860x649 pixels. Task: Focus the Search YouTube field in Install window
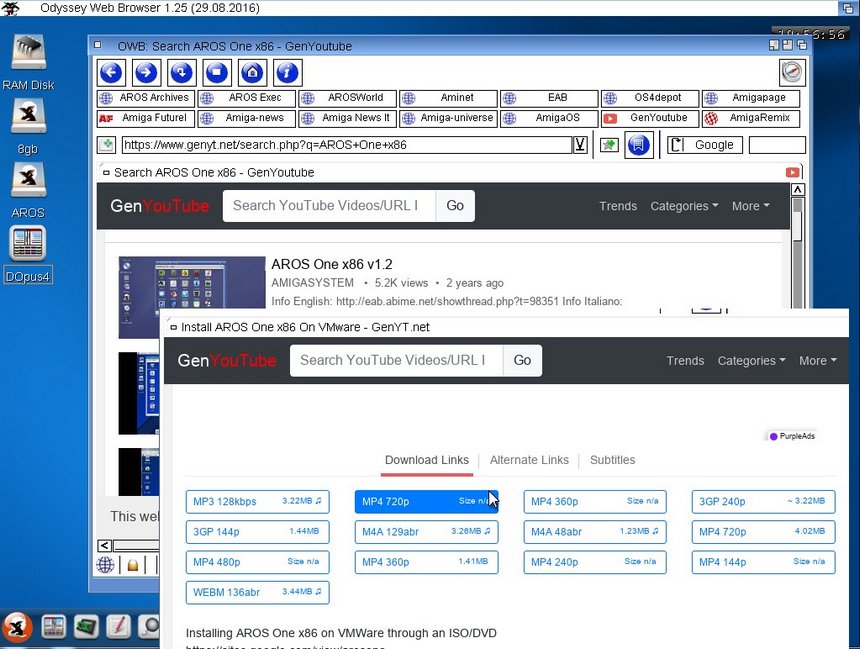(396, 360)
